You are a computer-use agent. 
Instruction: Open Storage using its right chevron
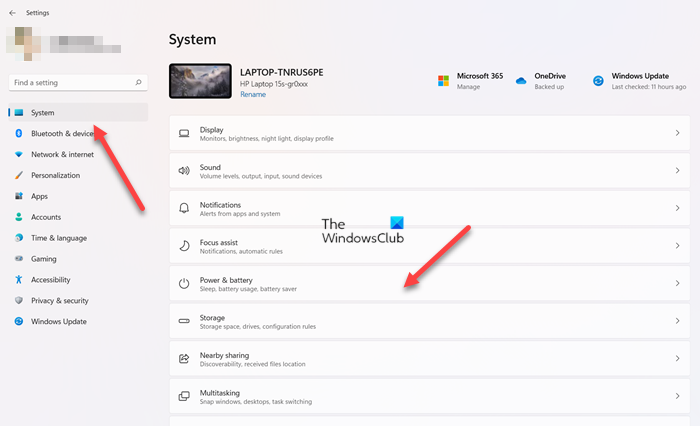pos(677,321)
